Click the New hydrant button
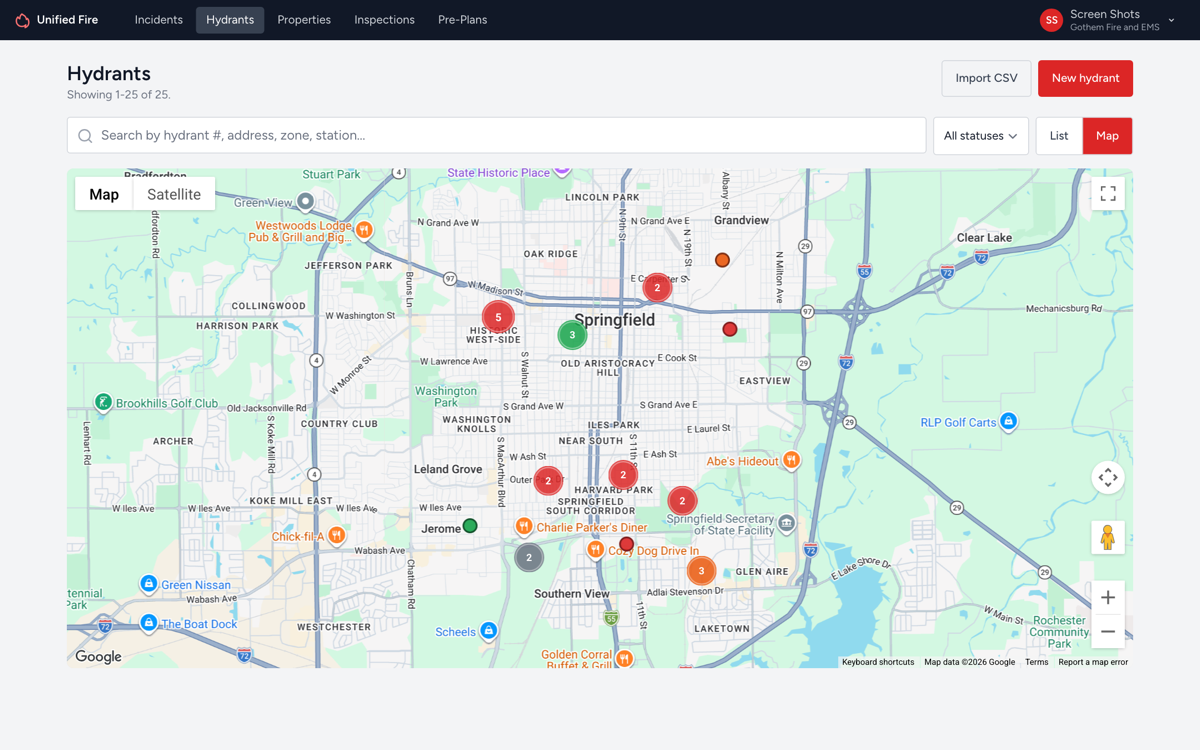Image resolution: width=1200 pixels, height=750 pixels. pyautogui.click(x=1085, y=78)
